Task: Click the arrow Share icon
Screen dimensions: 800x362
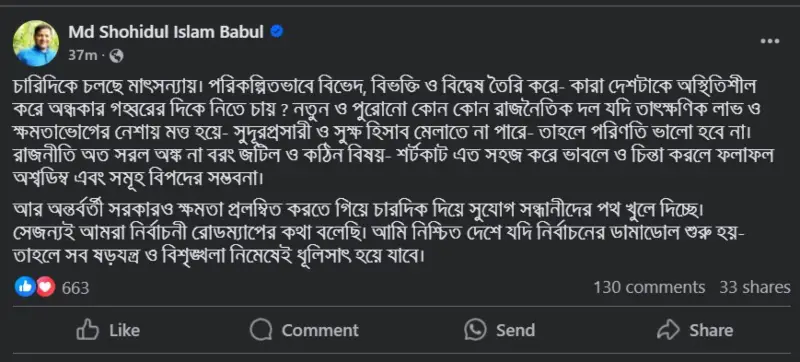Action: pyautogui.click(x=668, y=330)
